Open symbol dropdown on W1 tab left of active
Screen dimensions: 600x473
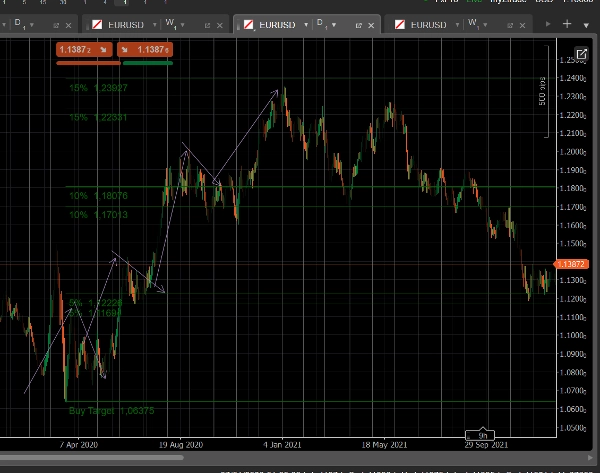155,25
